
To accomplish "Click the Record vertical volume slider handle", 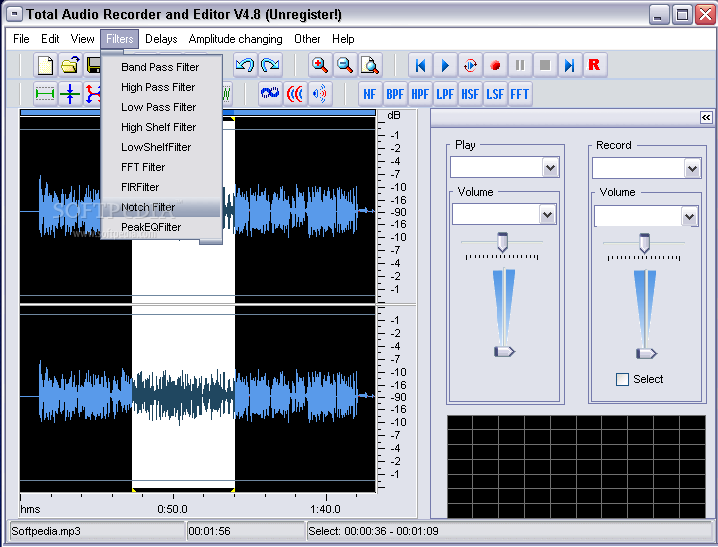I will tap(646, 353).
